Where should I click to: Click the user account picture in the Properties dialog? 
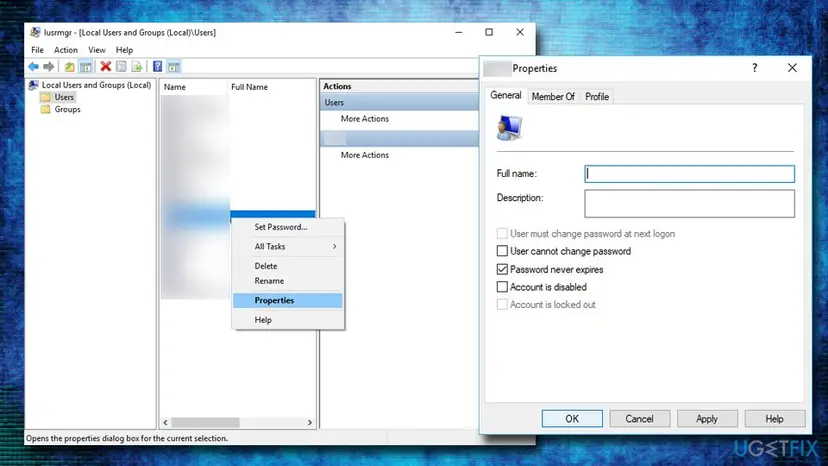(509, 127)
